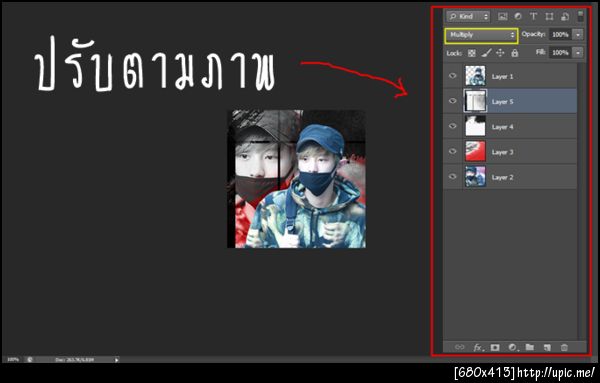Open the status bar Doc info arrow
Screen dimensions: 600x383
[x=117, y=360]
